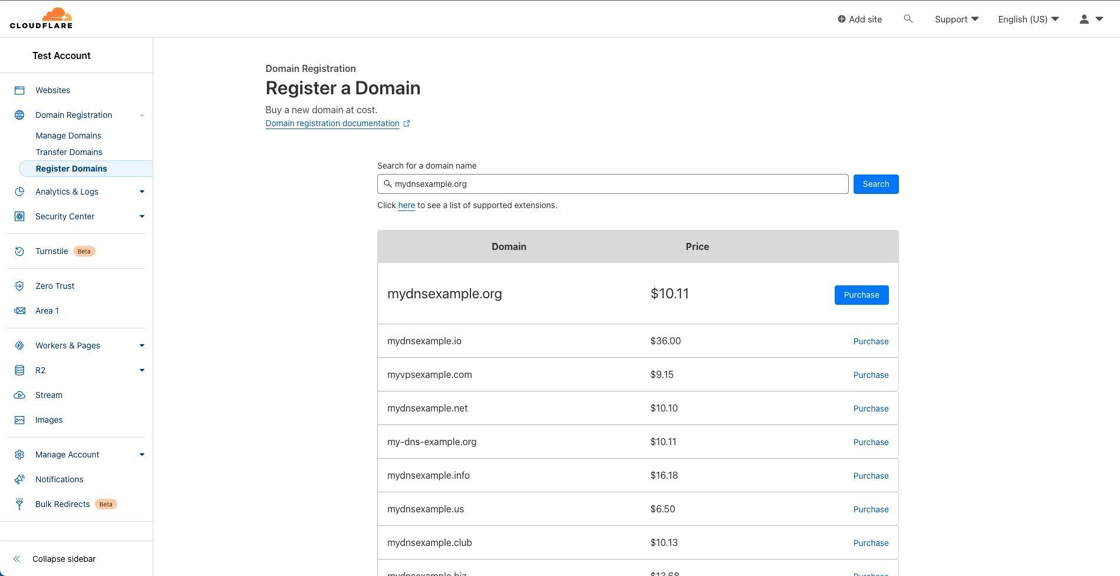Click mydnsexample.org domain name in top row
This screenshot has width=1120, height=576.
(x=444, y=294)
